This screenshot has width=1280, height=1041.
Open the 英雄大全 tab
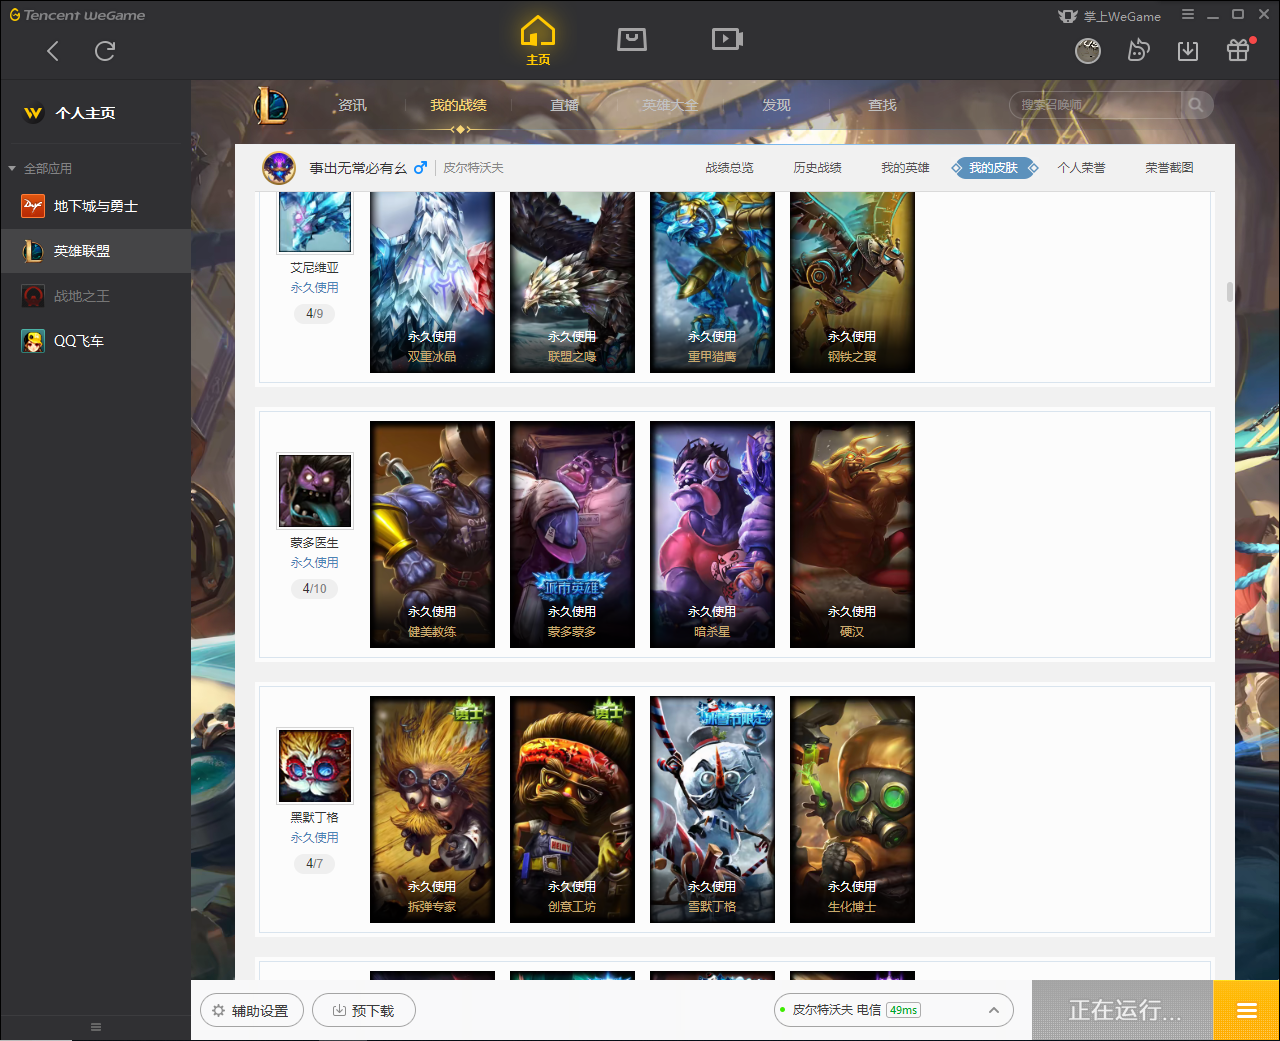pyautogui.click(x=670, y=105)
